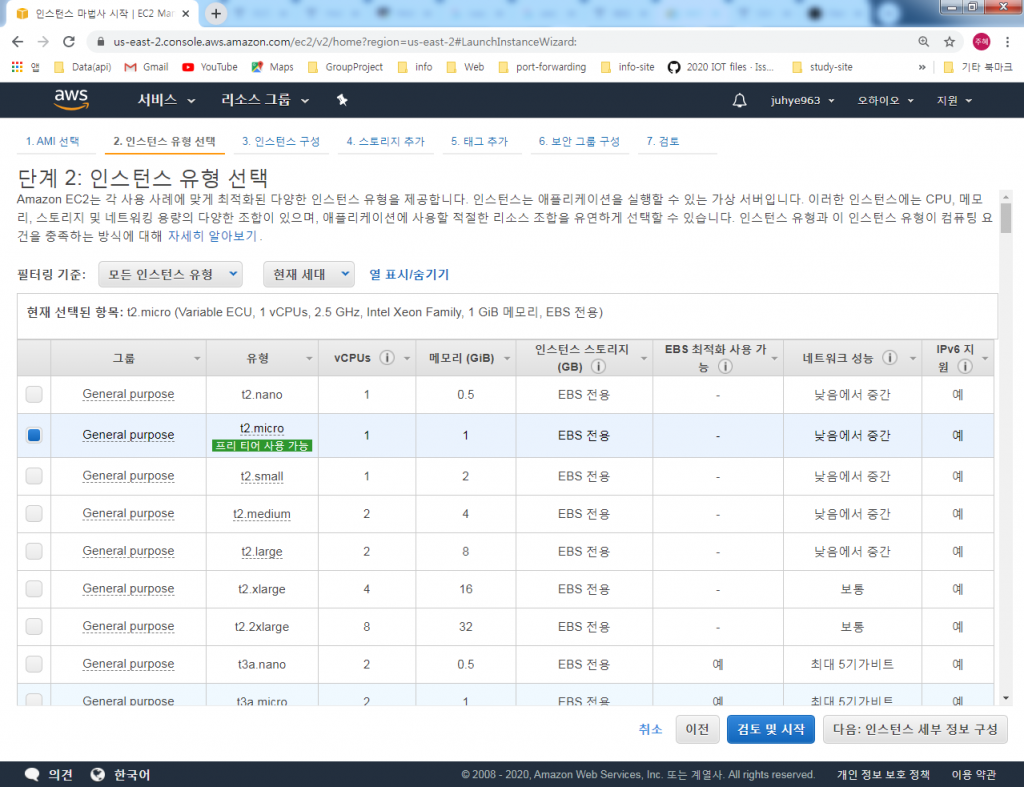Open the privacy policy footer link
Screen dimensions: 1024x787
pyautogui.click(x=883, y=775)
